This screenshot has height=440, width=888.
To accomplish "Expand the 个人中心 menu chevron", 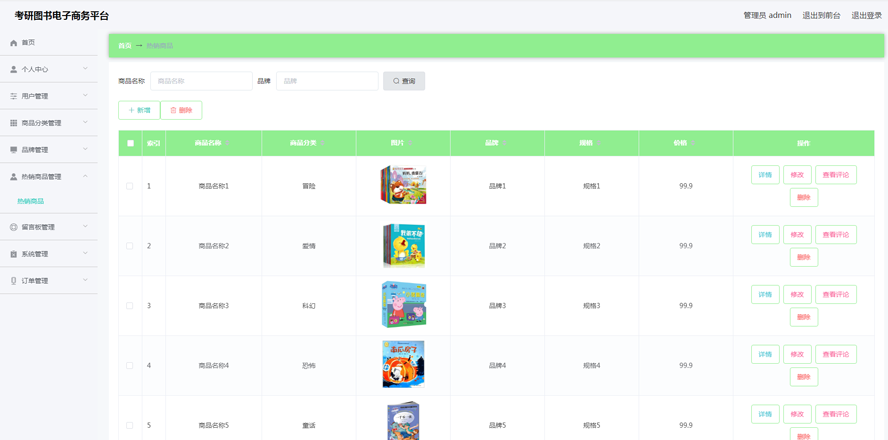I will pyautogui.click(x=85, y=69).
